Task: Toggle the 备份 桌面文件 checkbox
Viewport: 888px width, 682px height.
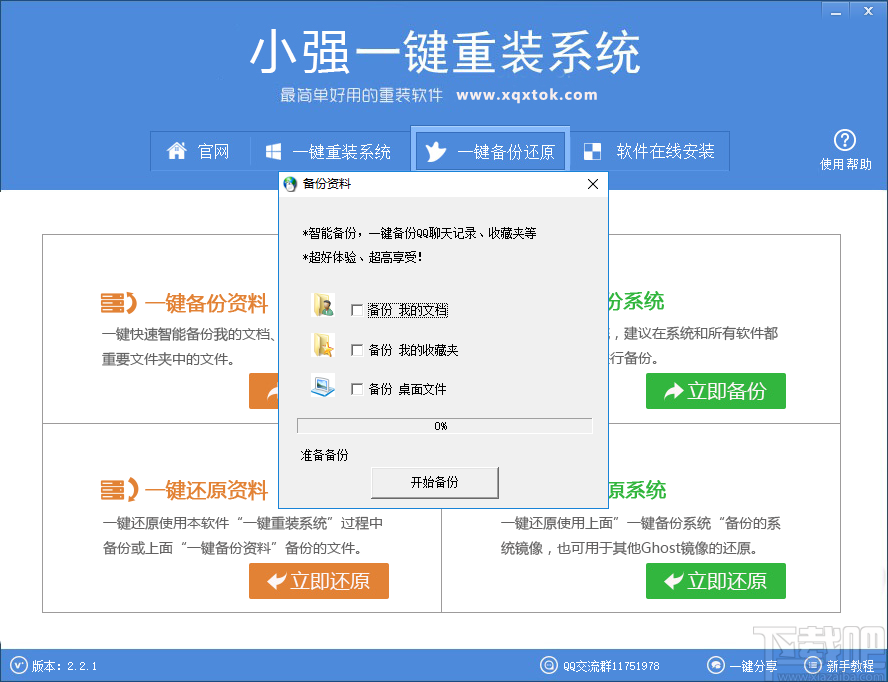Action: pyautogui.click(x=357, y=388)
